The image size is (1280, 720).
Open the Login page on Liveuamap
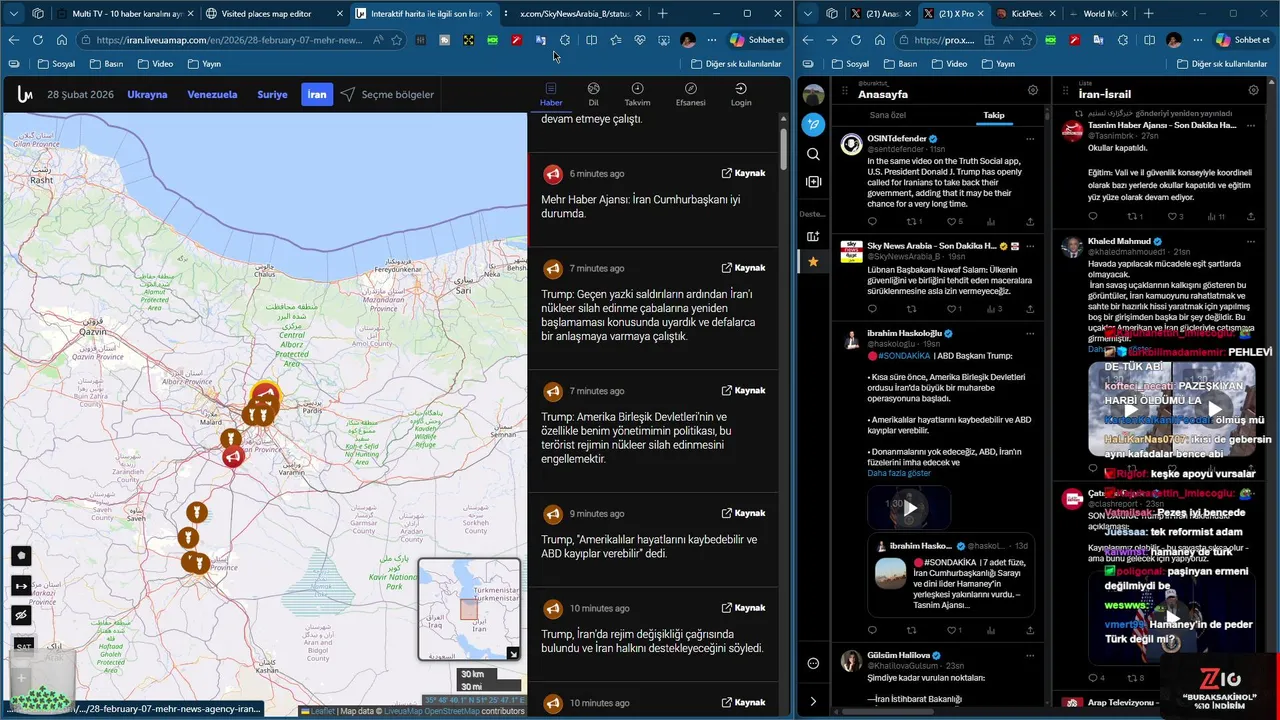click(741, 94)
